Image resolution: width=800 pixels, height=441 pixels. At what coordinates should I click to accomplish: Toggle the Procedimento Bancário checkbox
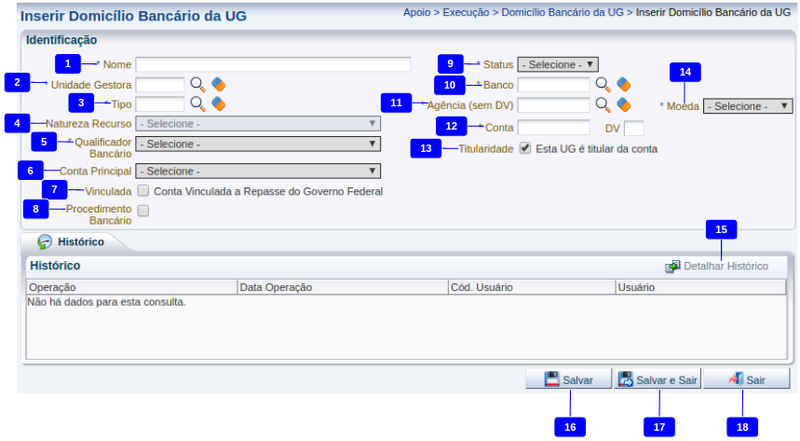tap(144, 211)
